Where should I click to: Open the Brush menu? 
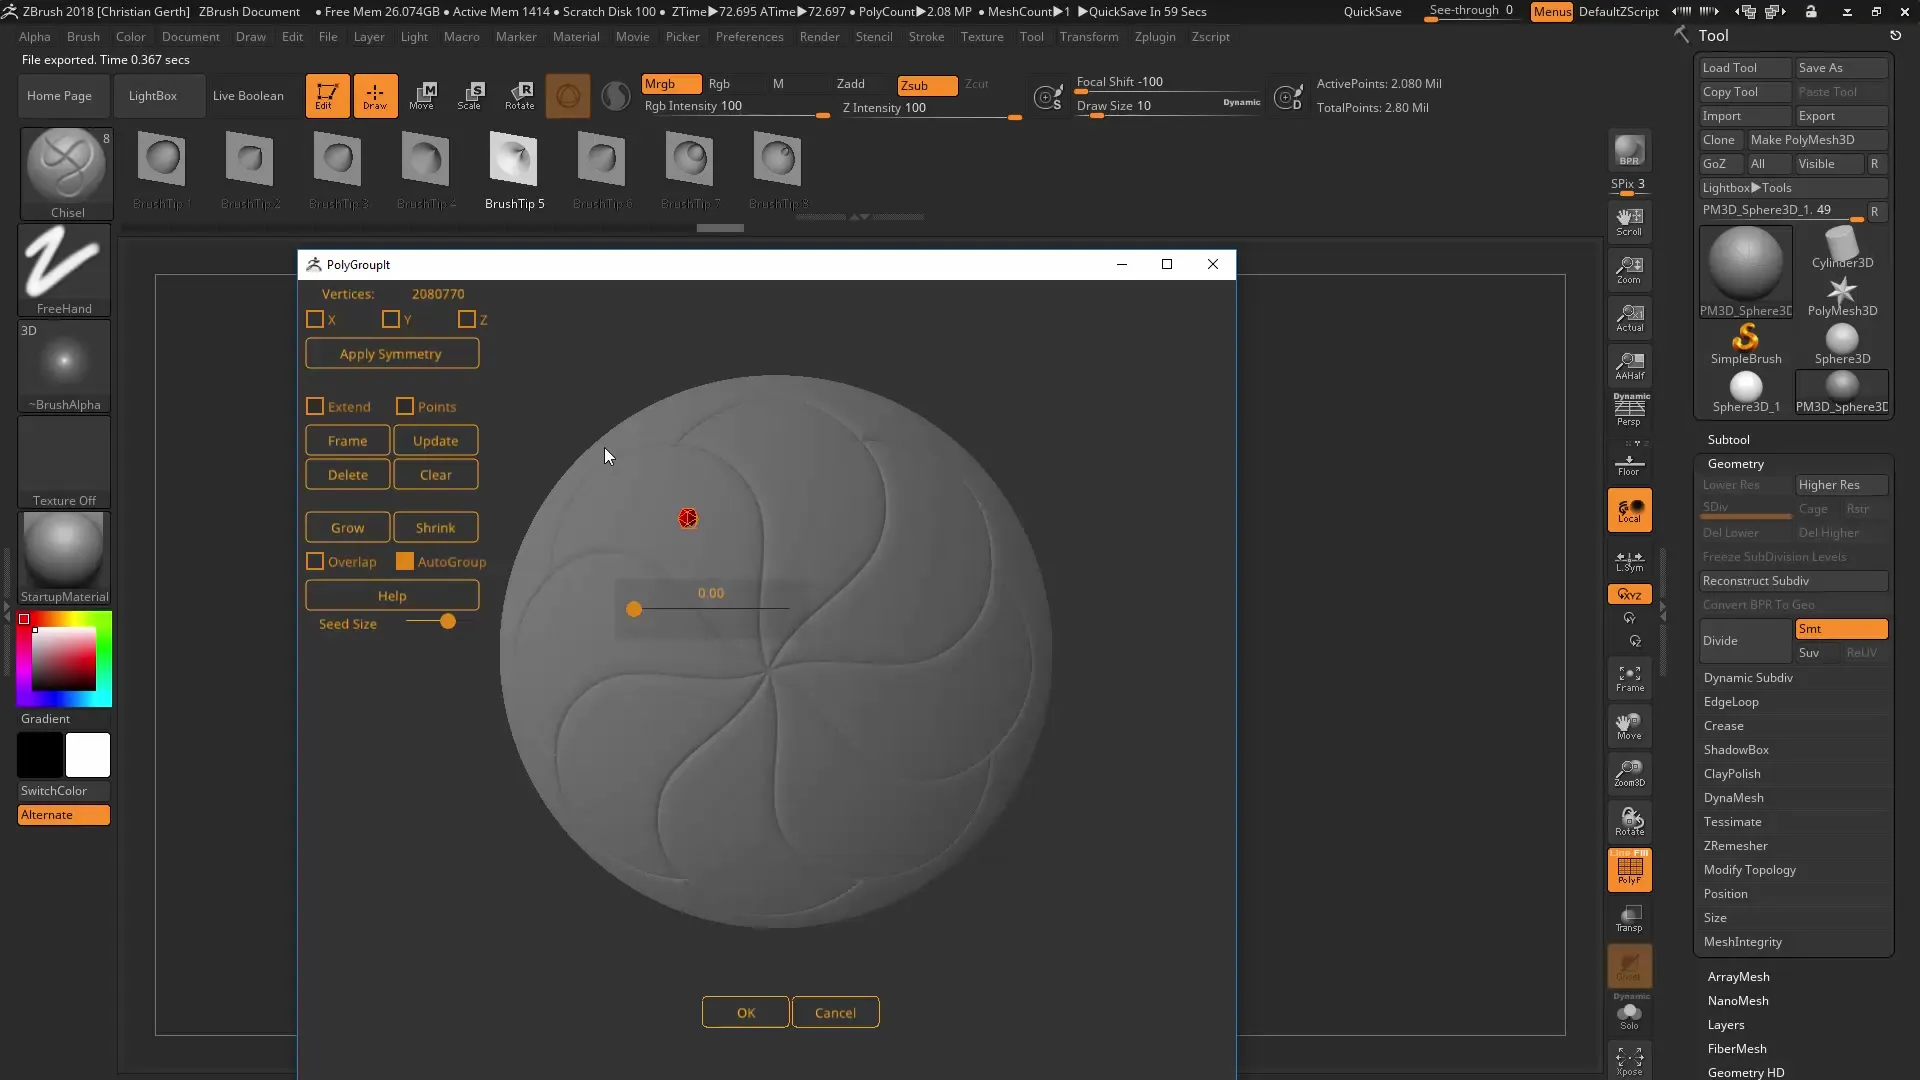point(83,37)
